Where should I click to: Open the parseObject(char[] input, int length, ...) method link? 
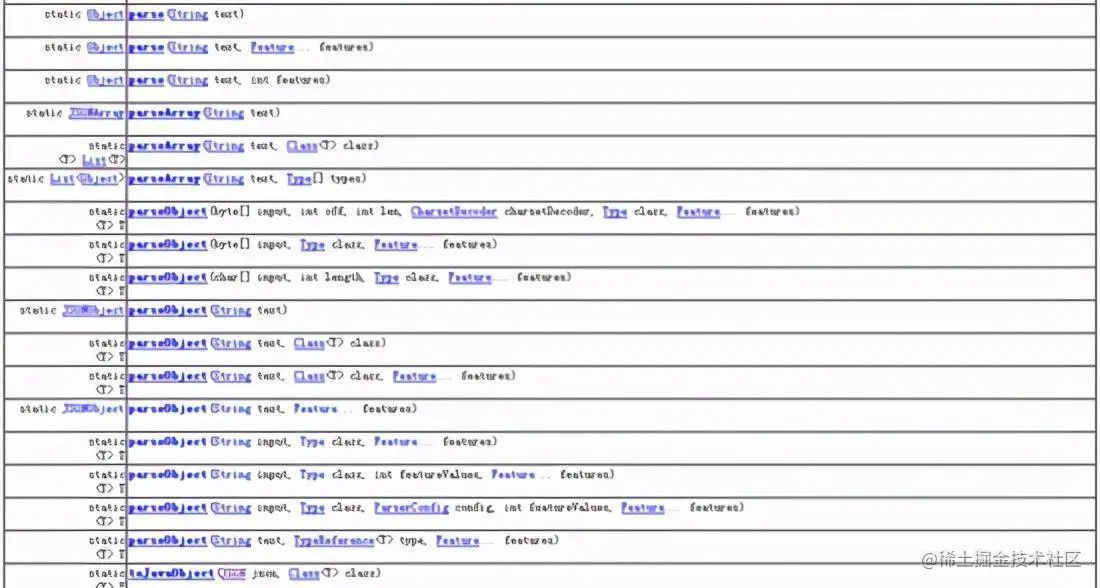pyautogui.click(x=168, y=278)
